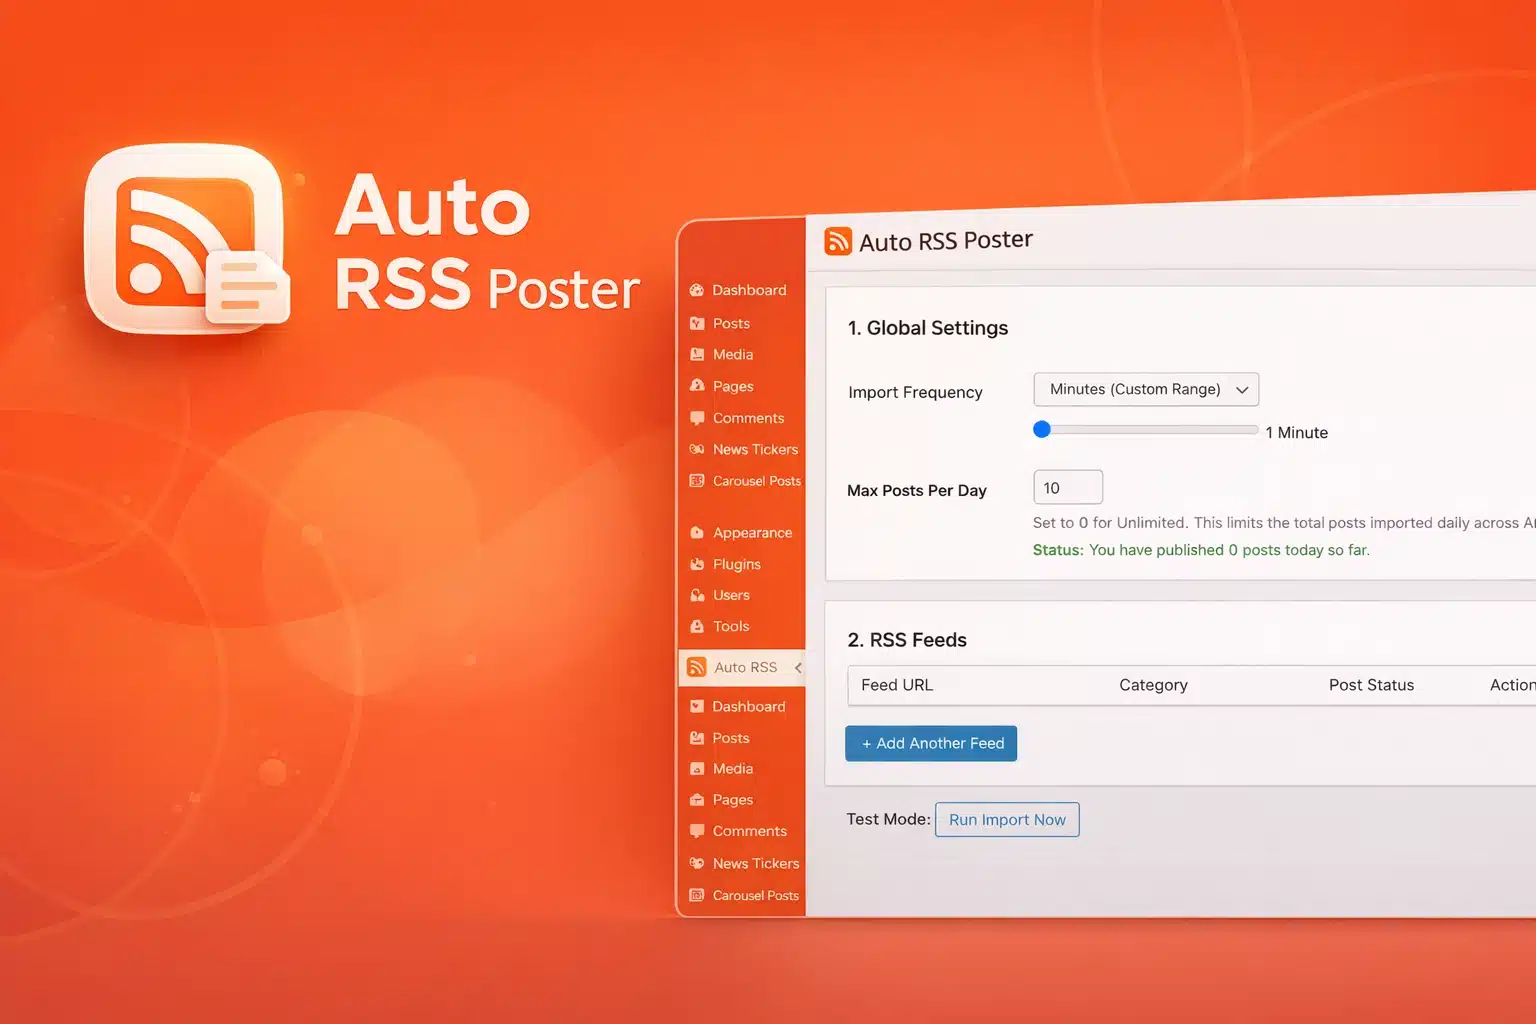Click the Media icon in the upper sidebar group
Image resolution: width=1536 pixels, height=1024 pixels.
[697, 354]
